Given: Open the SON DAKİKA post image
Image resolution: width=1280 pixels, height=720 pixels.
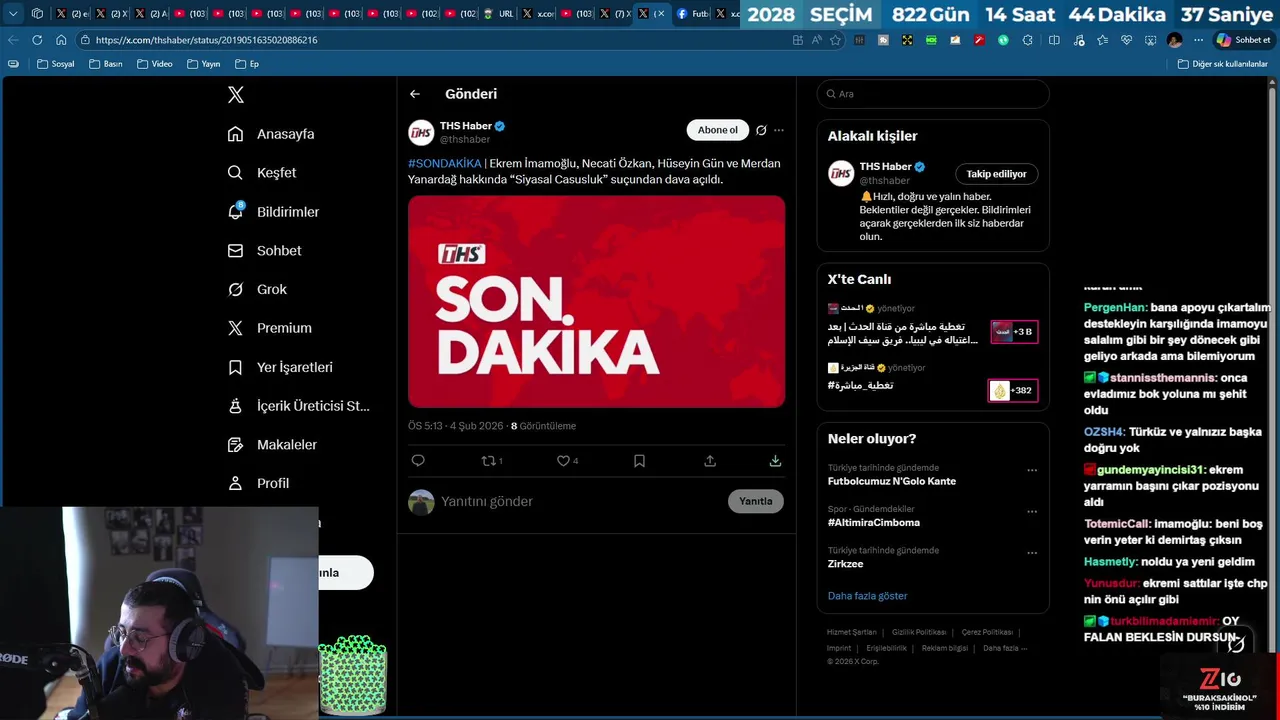Looking at the screenshot, I should [x=596, y=301].
